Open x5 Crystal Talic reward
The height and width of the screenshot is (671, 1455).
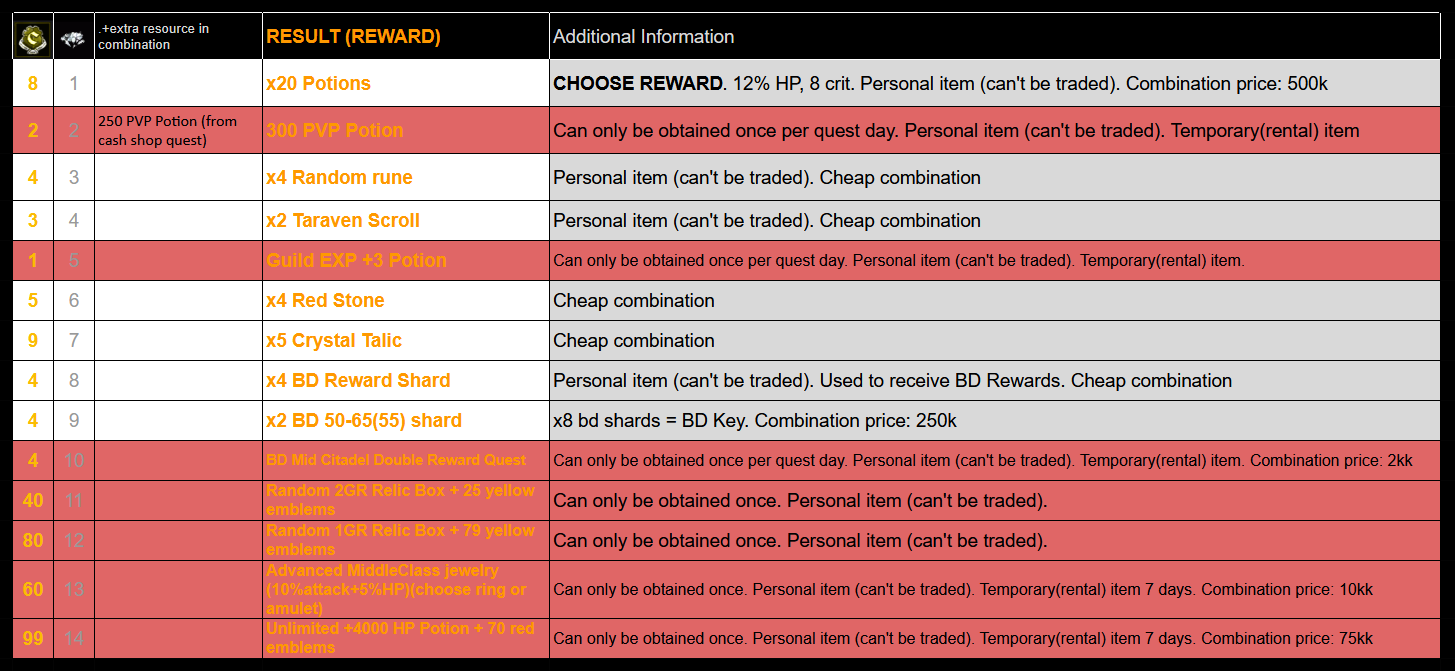coord(334,341)
